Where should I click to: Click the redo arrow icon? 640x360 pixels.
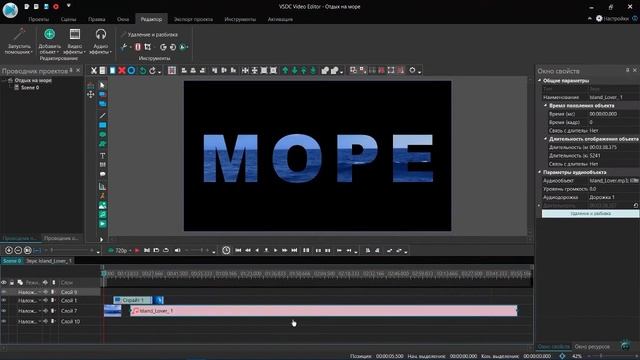click(152, 71)
